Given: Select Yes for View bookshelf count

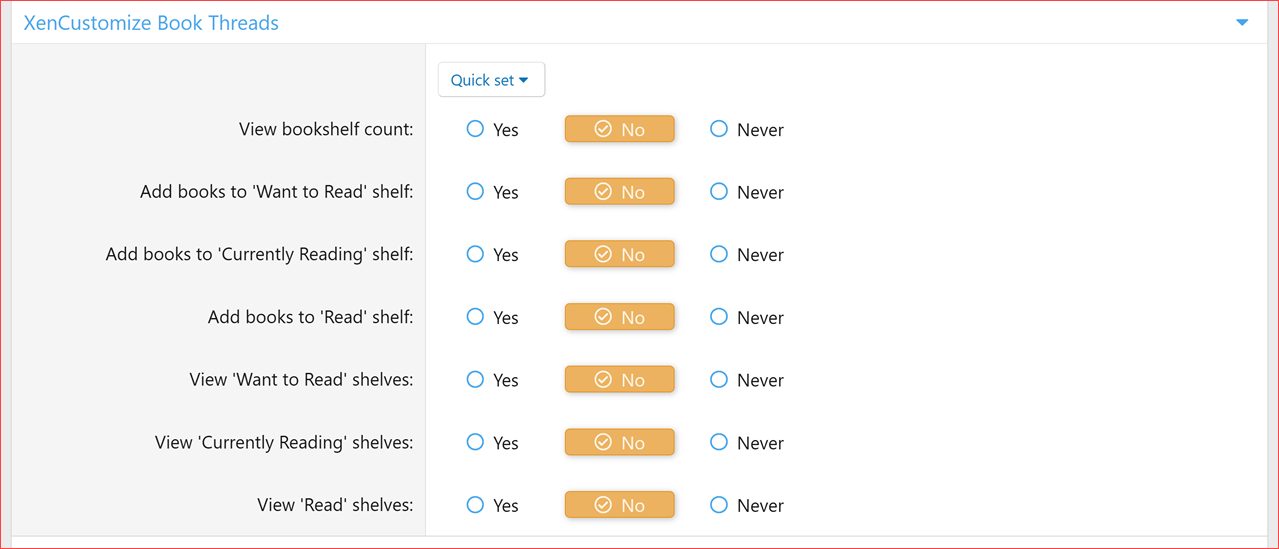Looking at the screenshot, I should [475, 129].
